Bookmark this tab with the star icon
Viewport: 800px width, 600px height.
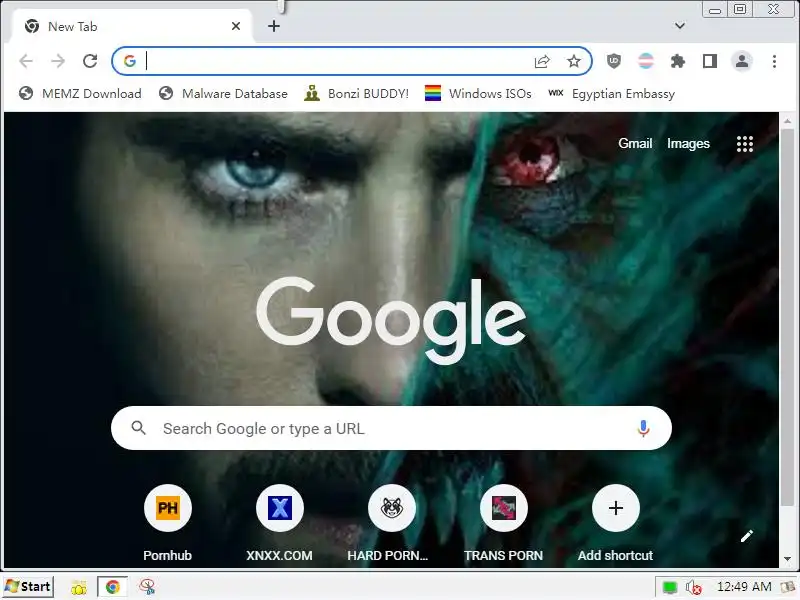(x=574, y=61)
